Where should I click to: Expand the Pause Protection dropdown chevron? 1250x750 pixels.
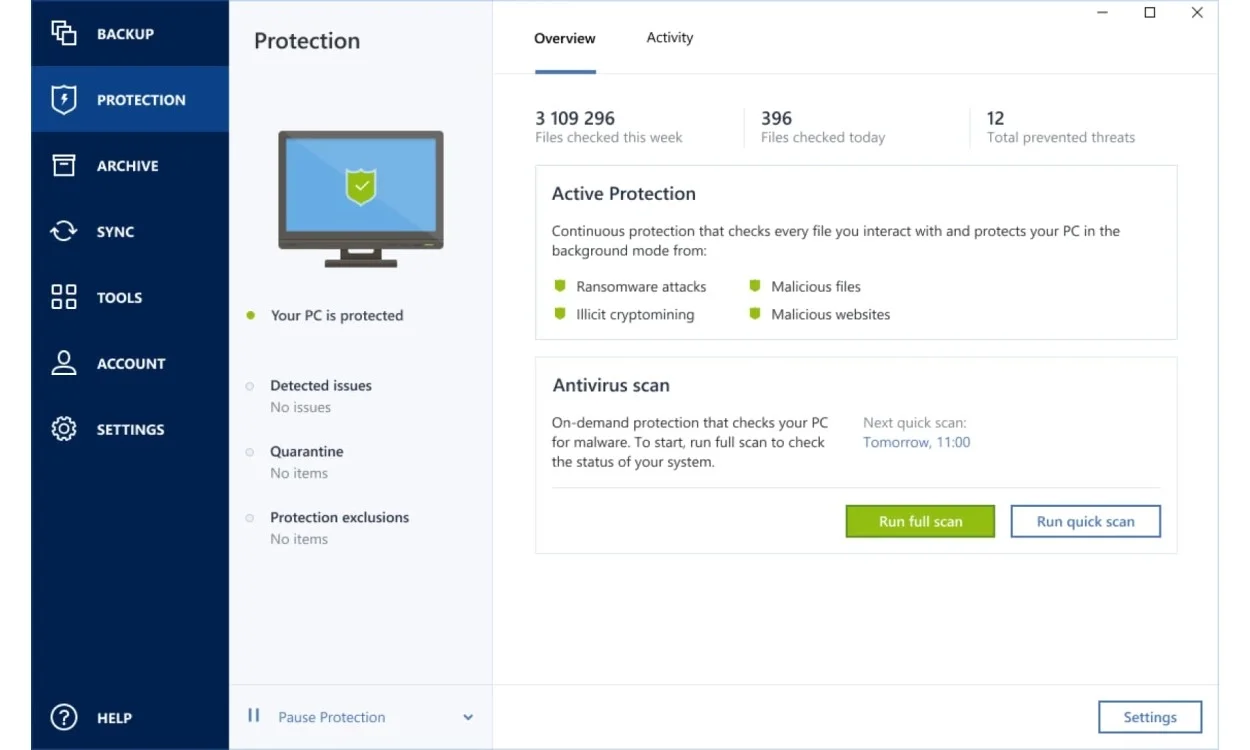click(467, 717)
